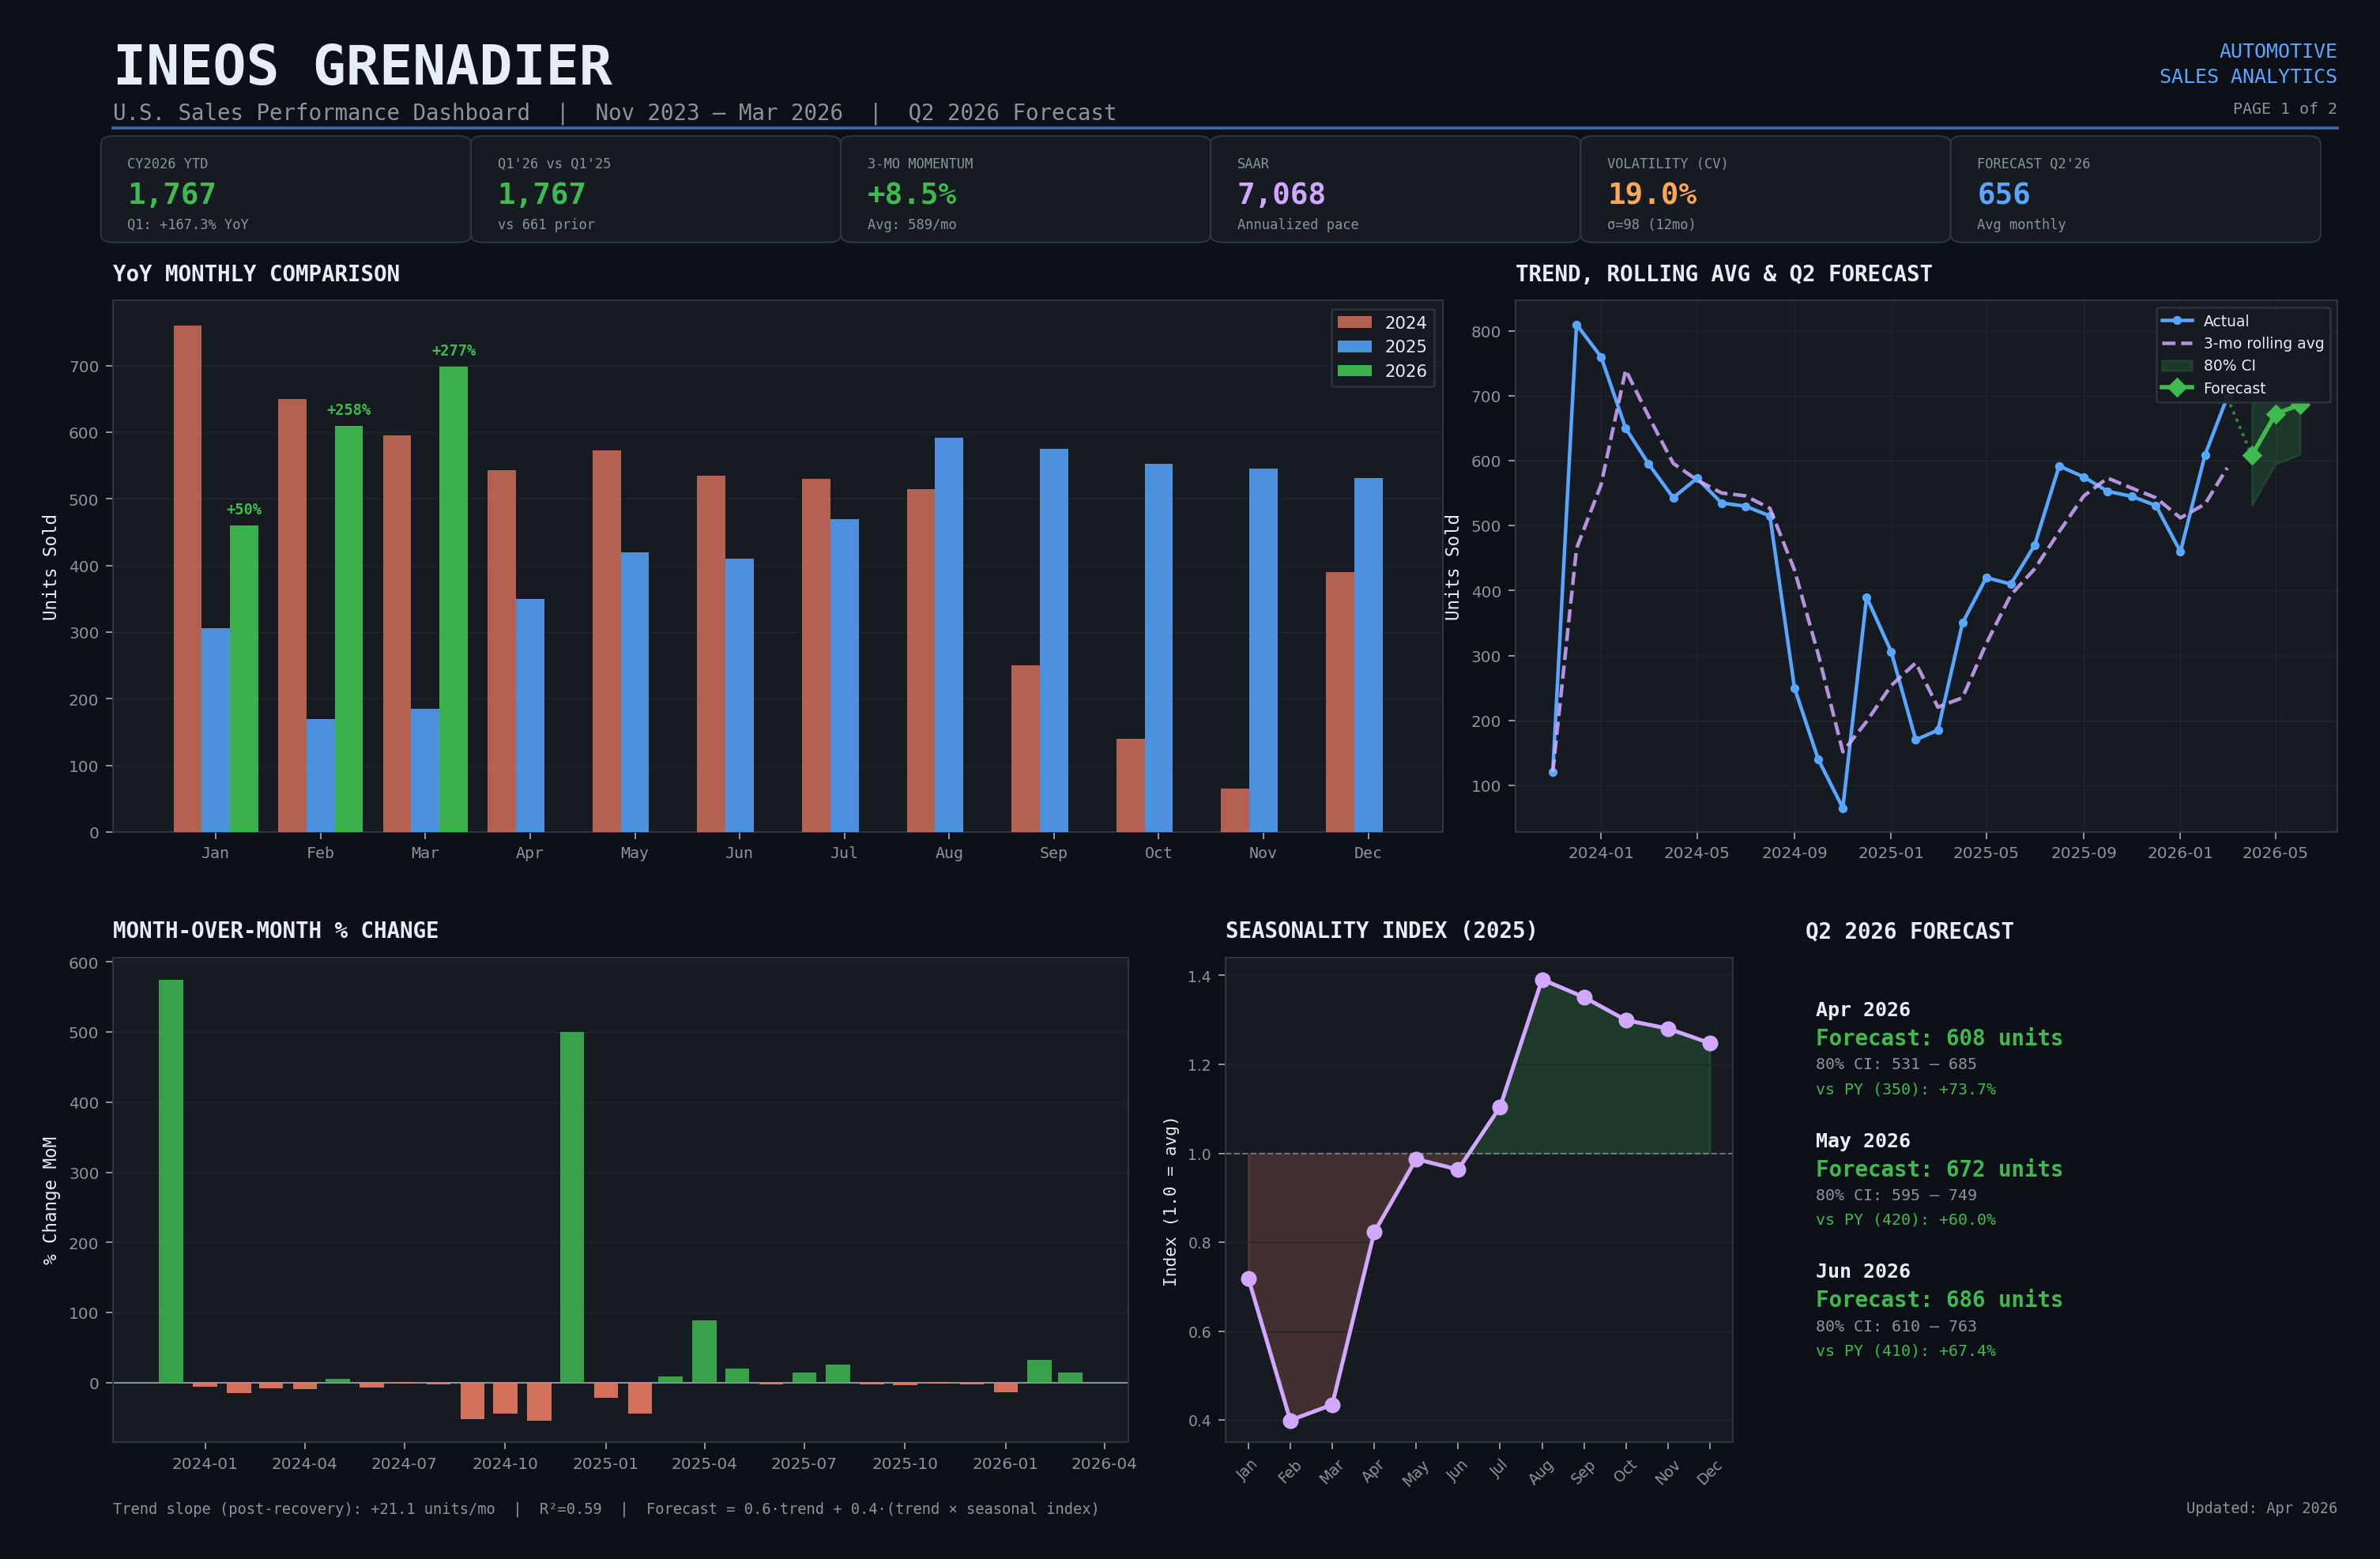Click the first green forecast diamond point
Image resolution: width=2380 pixels, height=1559 pixels.
(2252, 456)
